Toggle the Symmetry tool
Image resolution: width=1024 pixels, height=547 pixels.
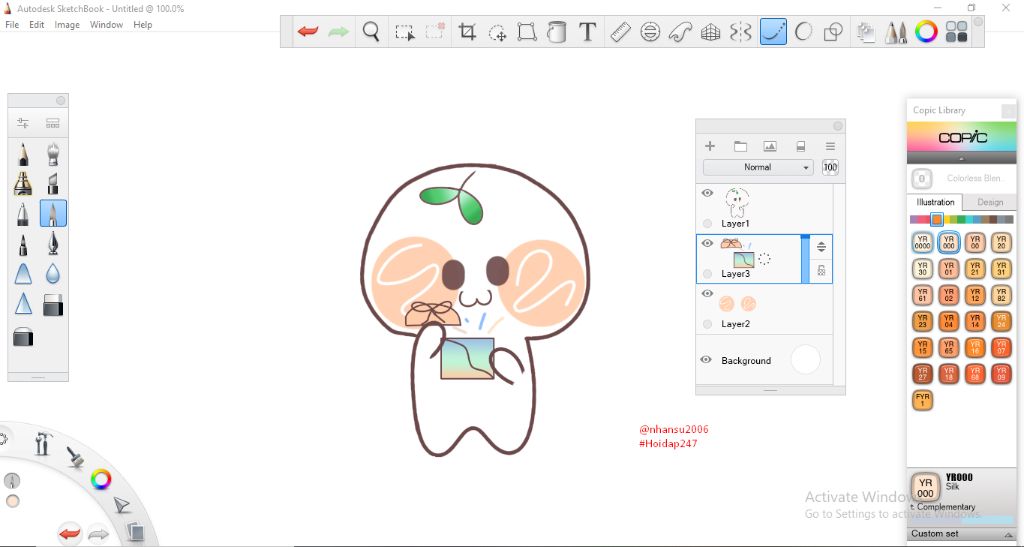(741, 31)
